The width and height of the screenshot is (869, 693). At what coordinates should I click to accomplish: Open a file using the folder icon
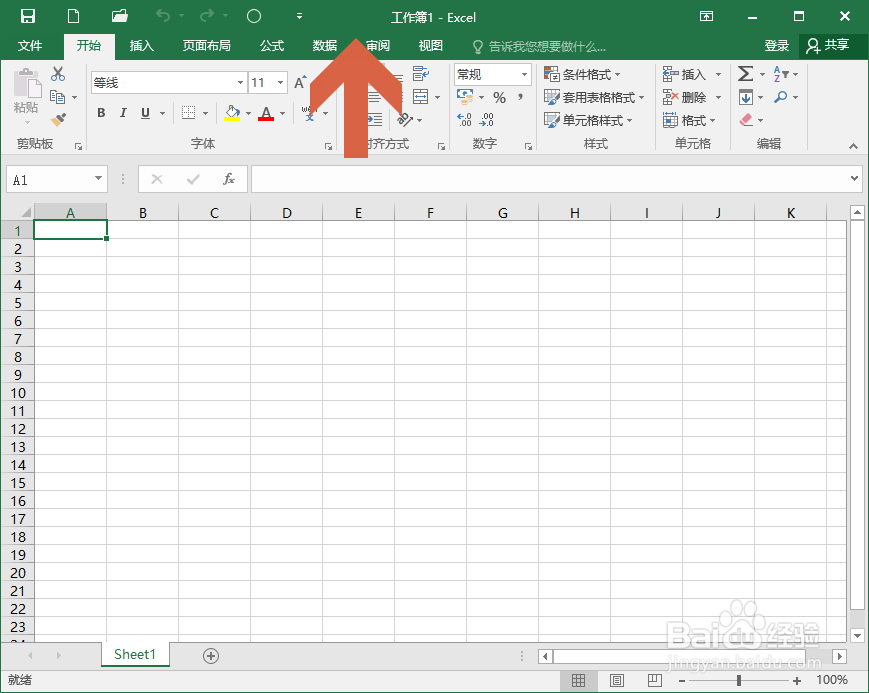tap(119, 16)
